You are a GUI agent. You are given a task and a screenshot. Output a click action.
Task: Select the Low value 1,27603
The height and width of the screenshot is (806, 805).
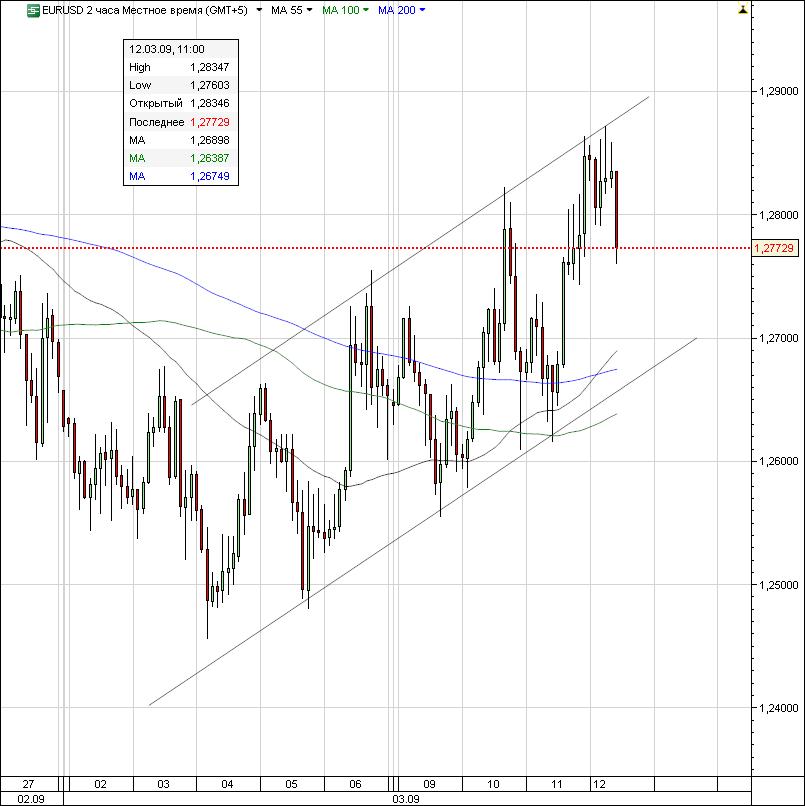click(x=210, y=85)
